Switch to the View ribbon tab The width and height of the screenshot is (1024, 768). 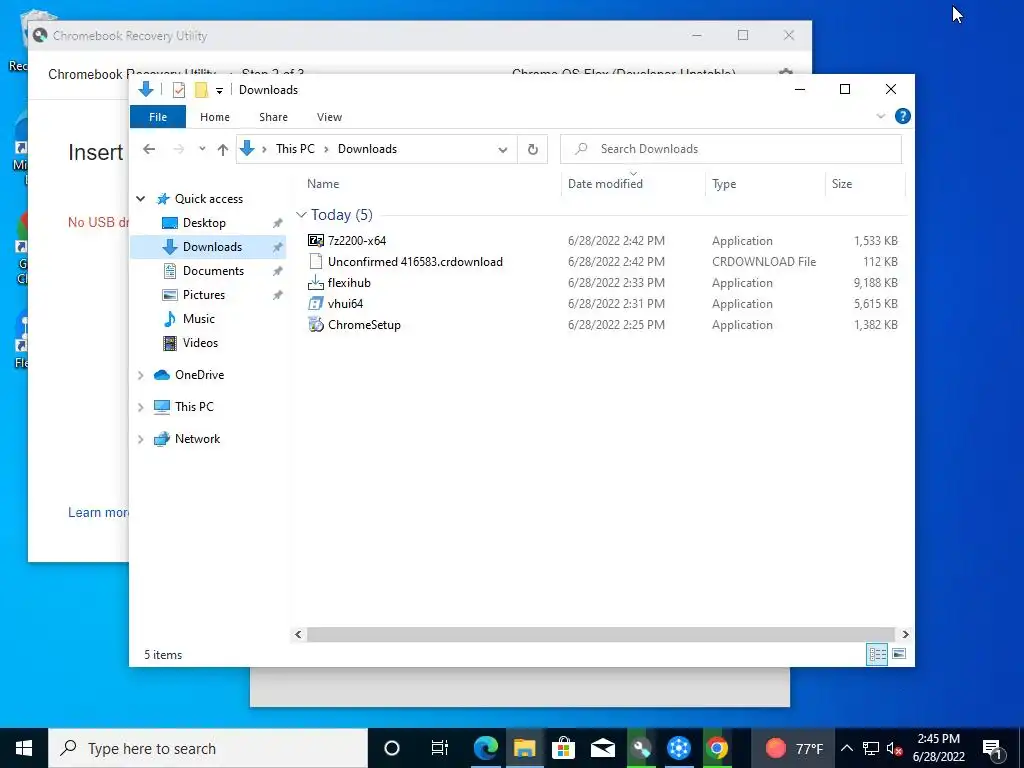click(x=329, y=117)
